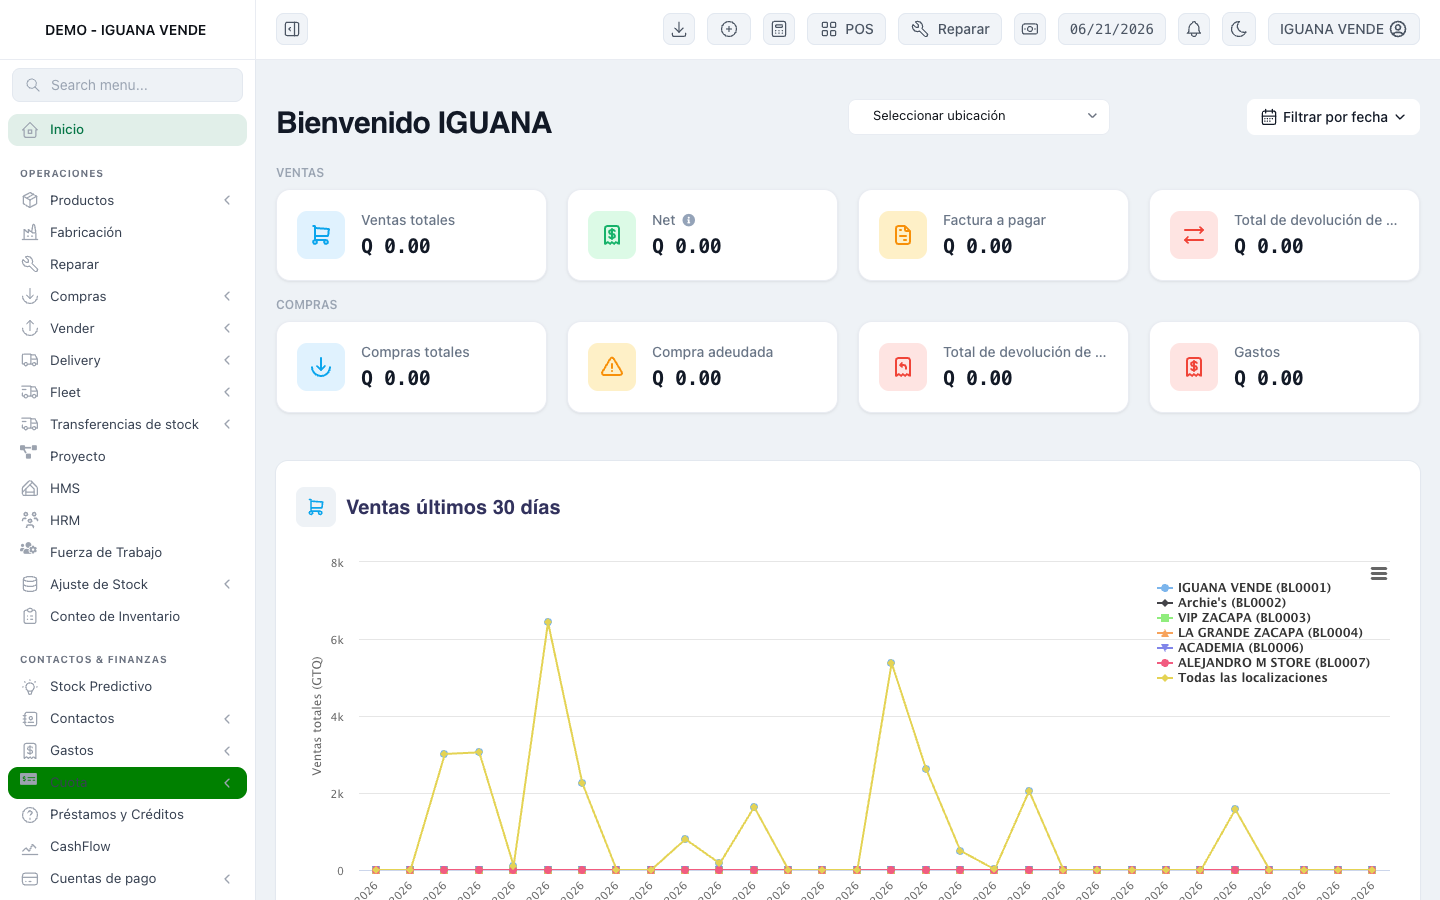Click the Ventas totales cart icon
The image size is (1440, 900).
pyautogui.click(x=321, y=235)
